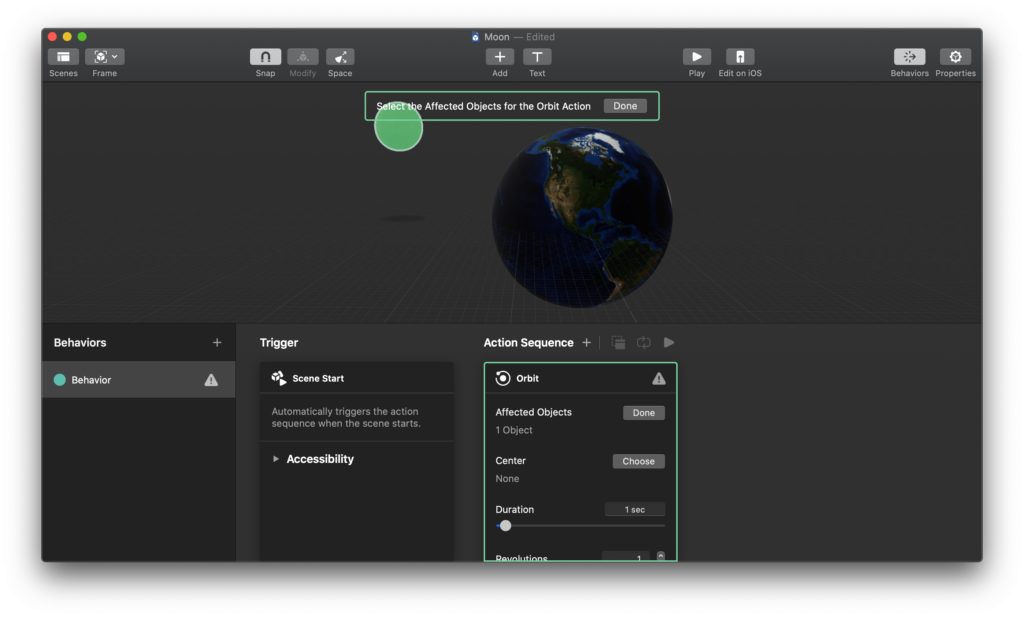Click the Action Sequence heading
Image resolution: width=1024 pixels, height=617 pixels.
(528, 343)
